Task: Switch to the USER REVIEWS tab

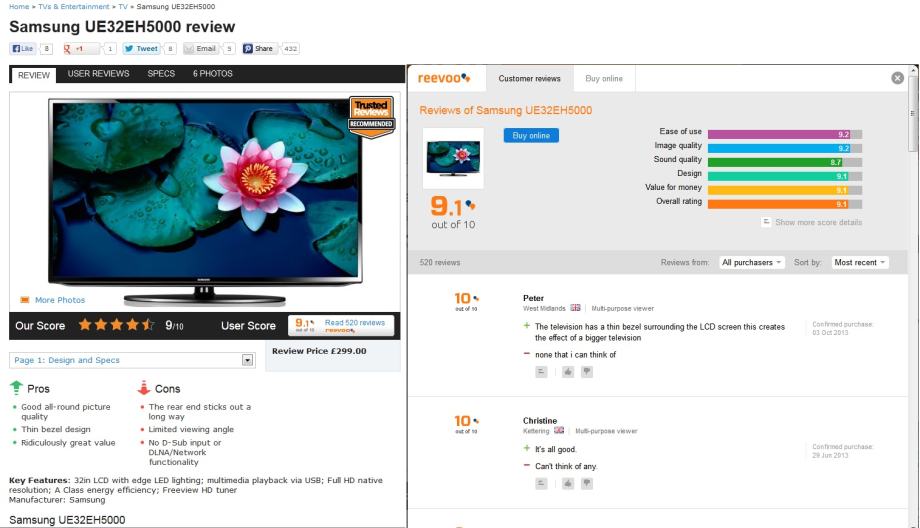Action: [98, 74]
